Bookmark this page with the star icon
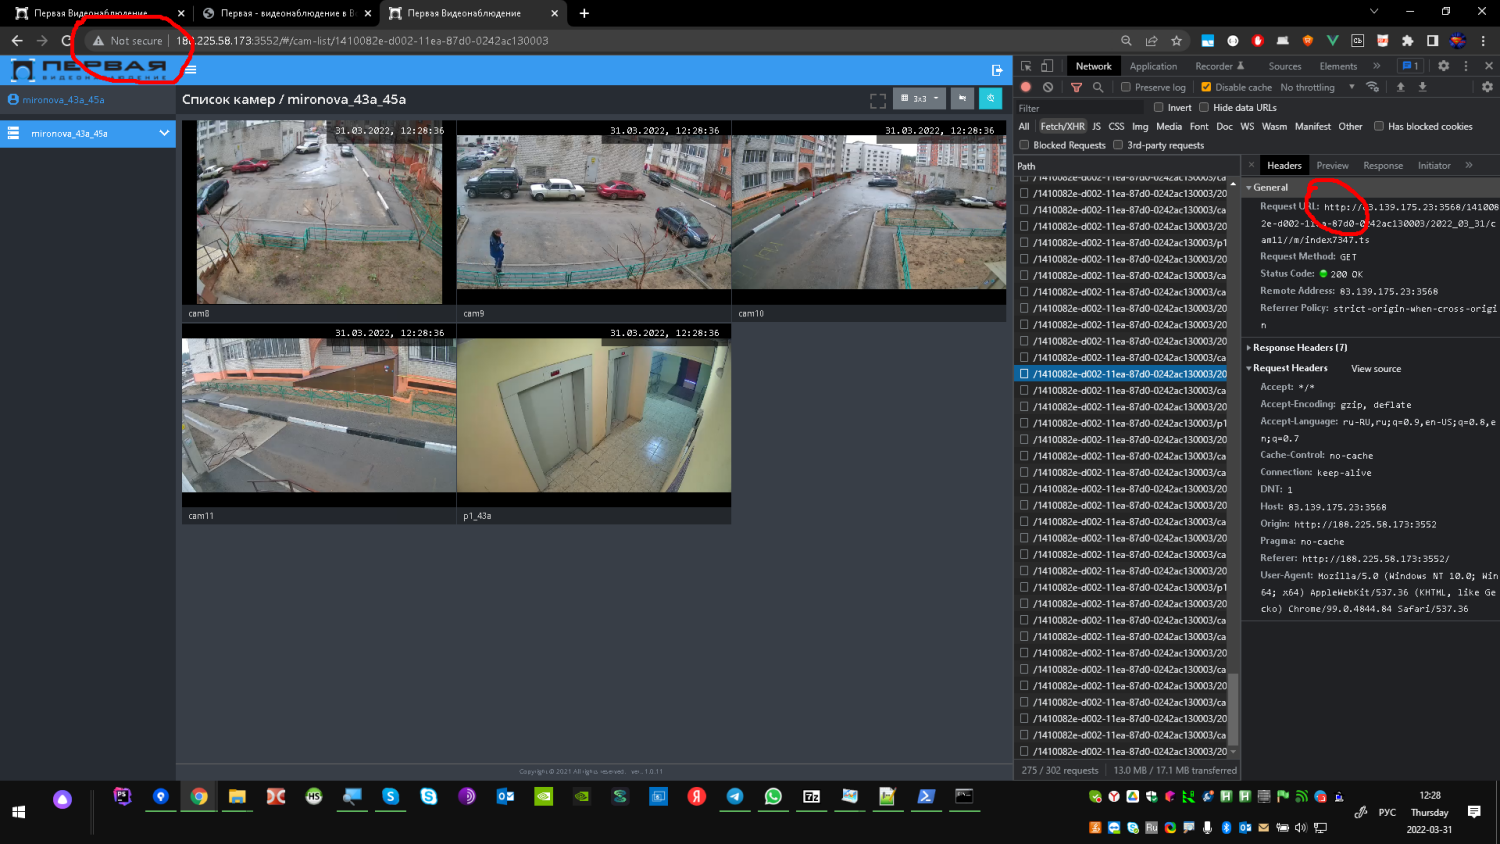Image resolution: width=1500 pixels, height=844 pixels. tap(1176, 41)
